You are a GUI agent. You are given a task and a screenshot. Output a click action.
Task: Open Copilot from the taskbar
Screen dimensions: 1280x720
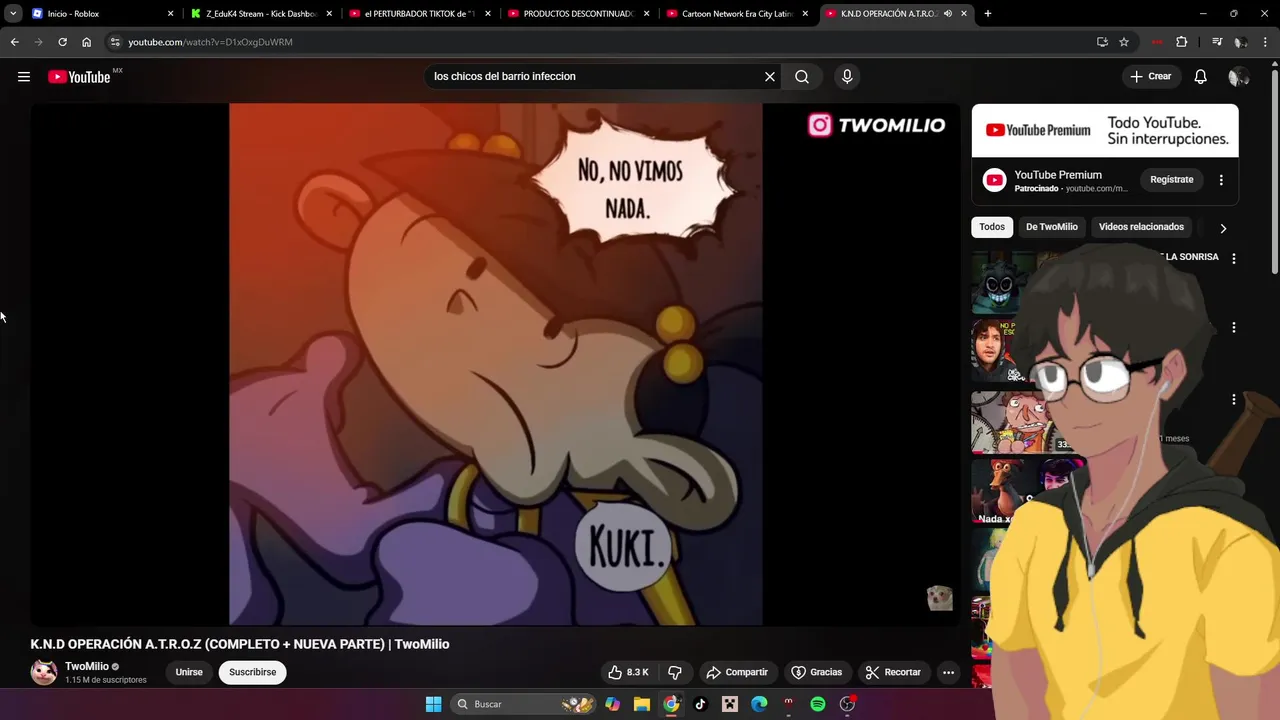tap(612, 704)
